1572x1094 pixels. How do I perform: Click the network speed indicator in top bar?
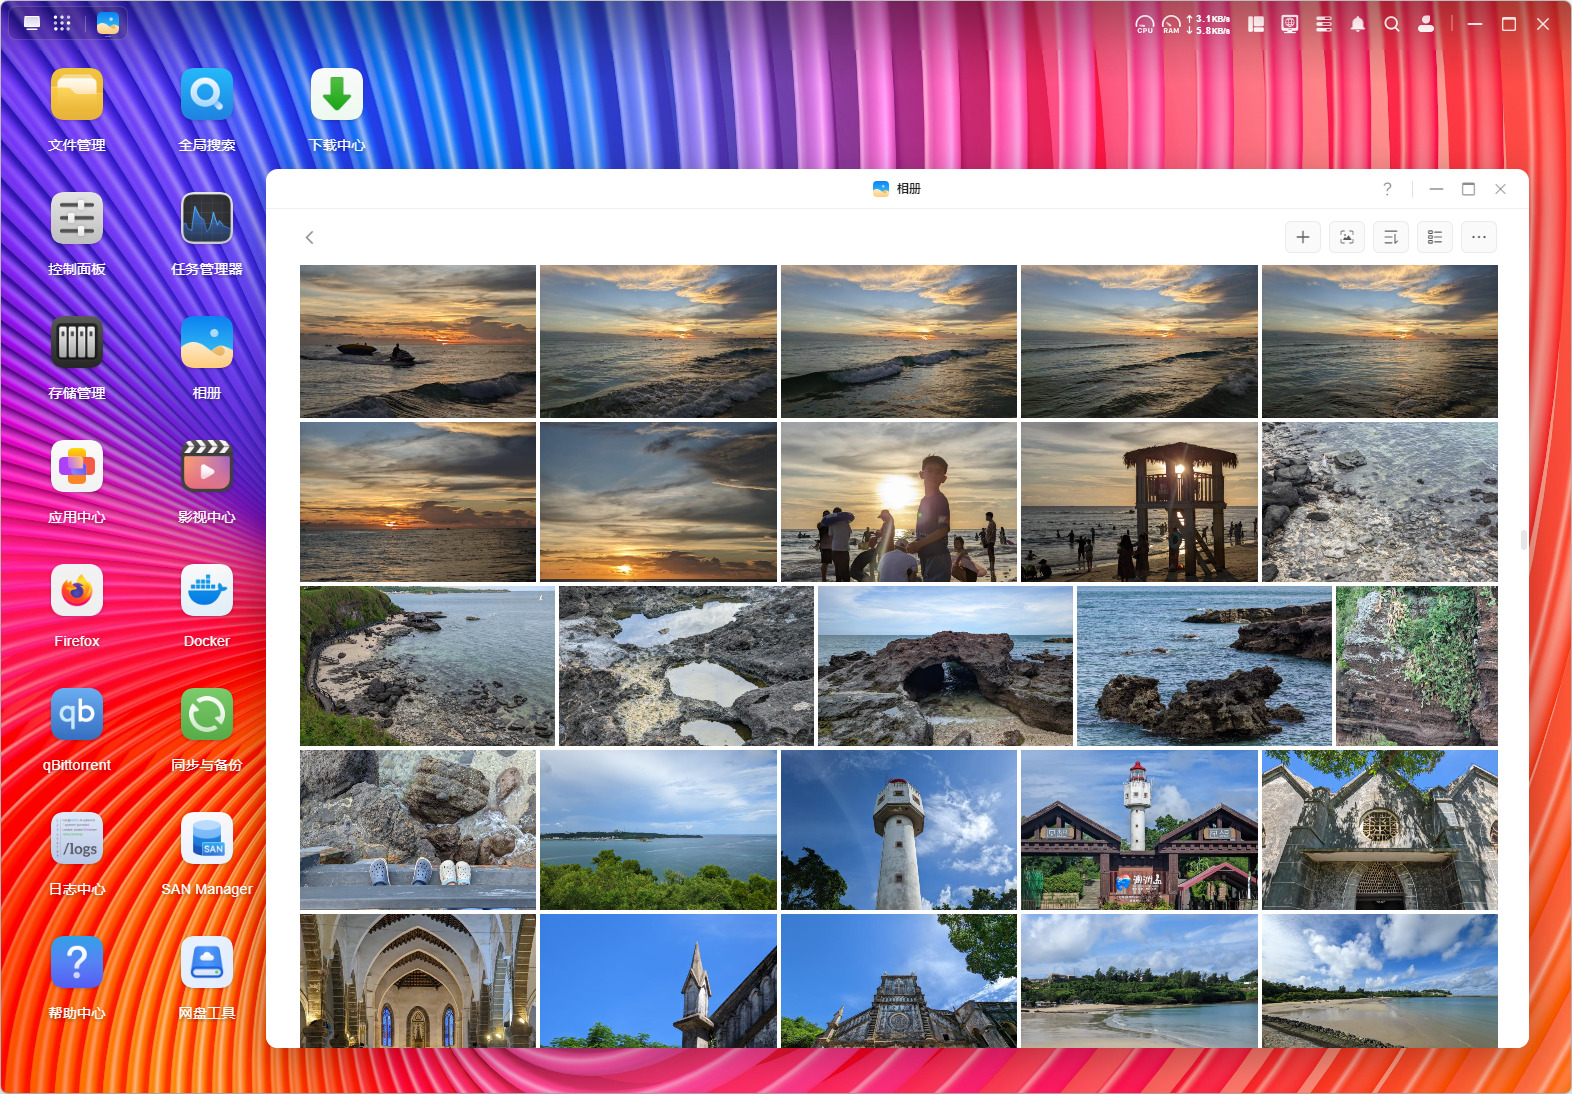click(1208, 24)
